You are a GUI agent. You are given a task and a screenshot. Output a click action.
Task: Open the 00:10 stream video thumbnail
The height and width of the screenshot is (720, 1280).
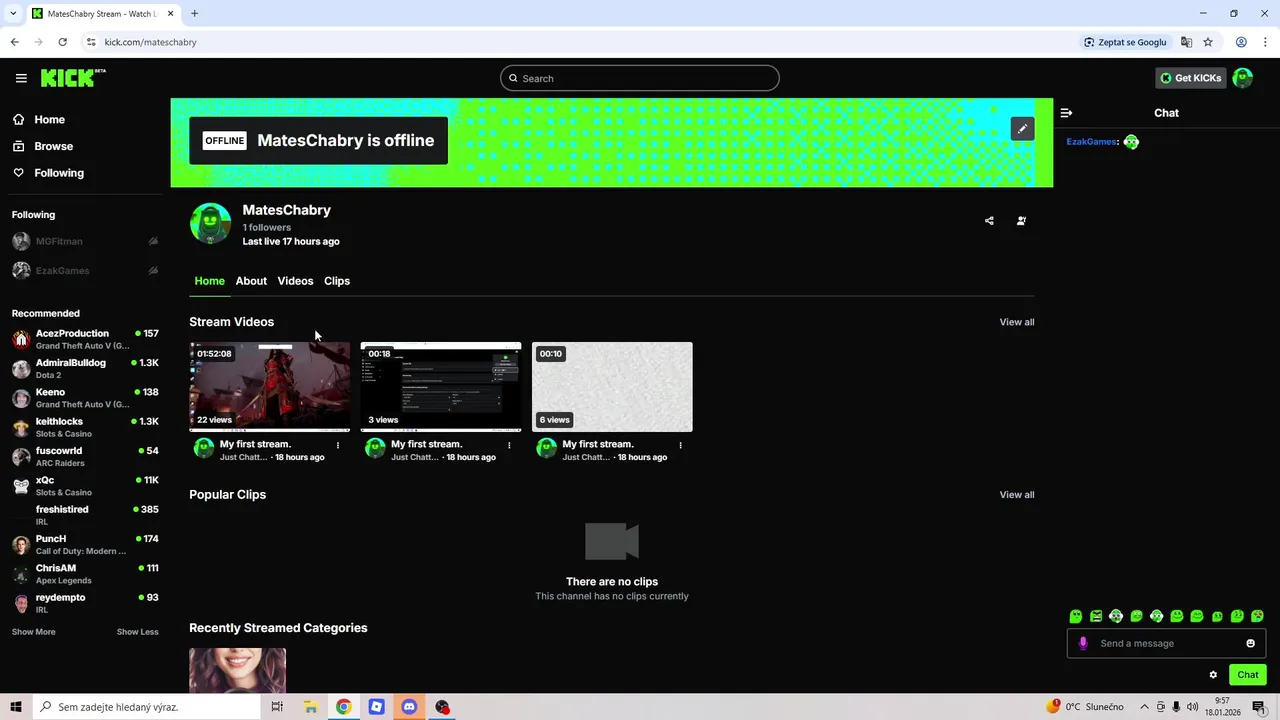(612, 387)
